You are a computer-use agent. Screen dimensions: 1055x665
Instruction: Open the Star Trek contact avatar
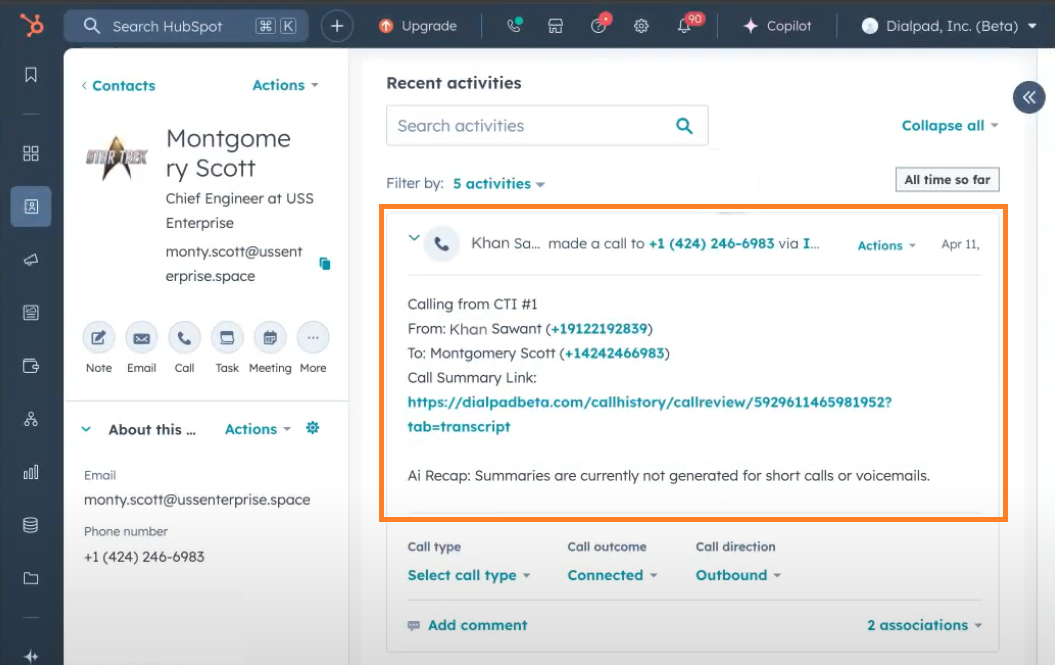click(x=116, y=158)
